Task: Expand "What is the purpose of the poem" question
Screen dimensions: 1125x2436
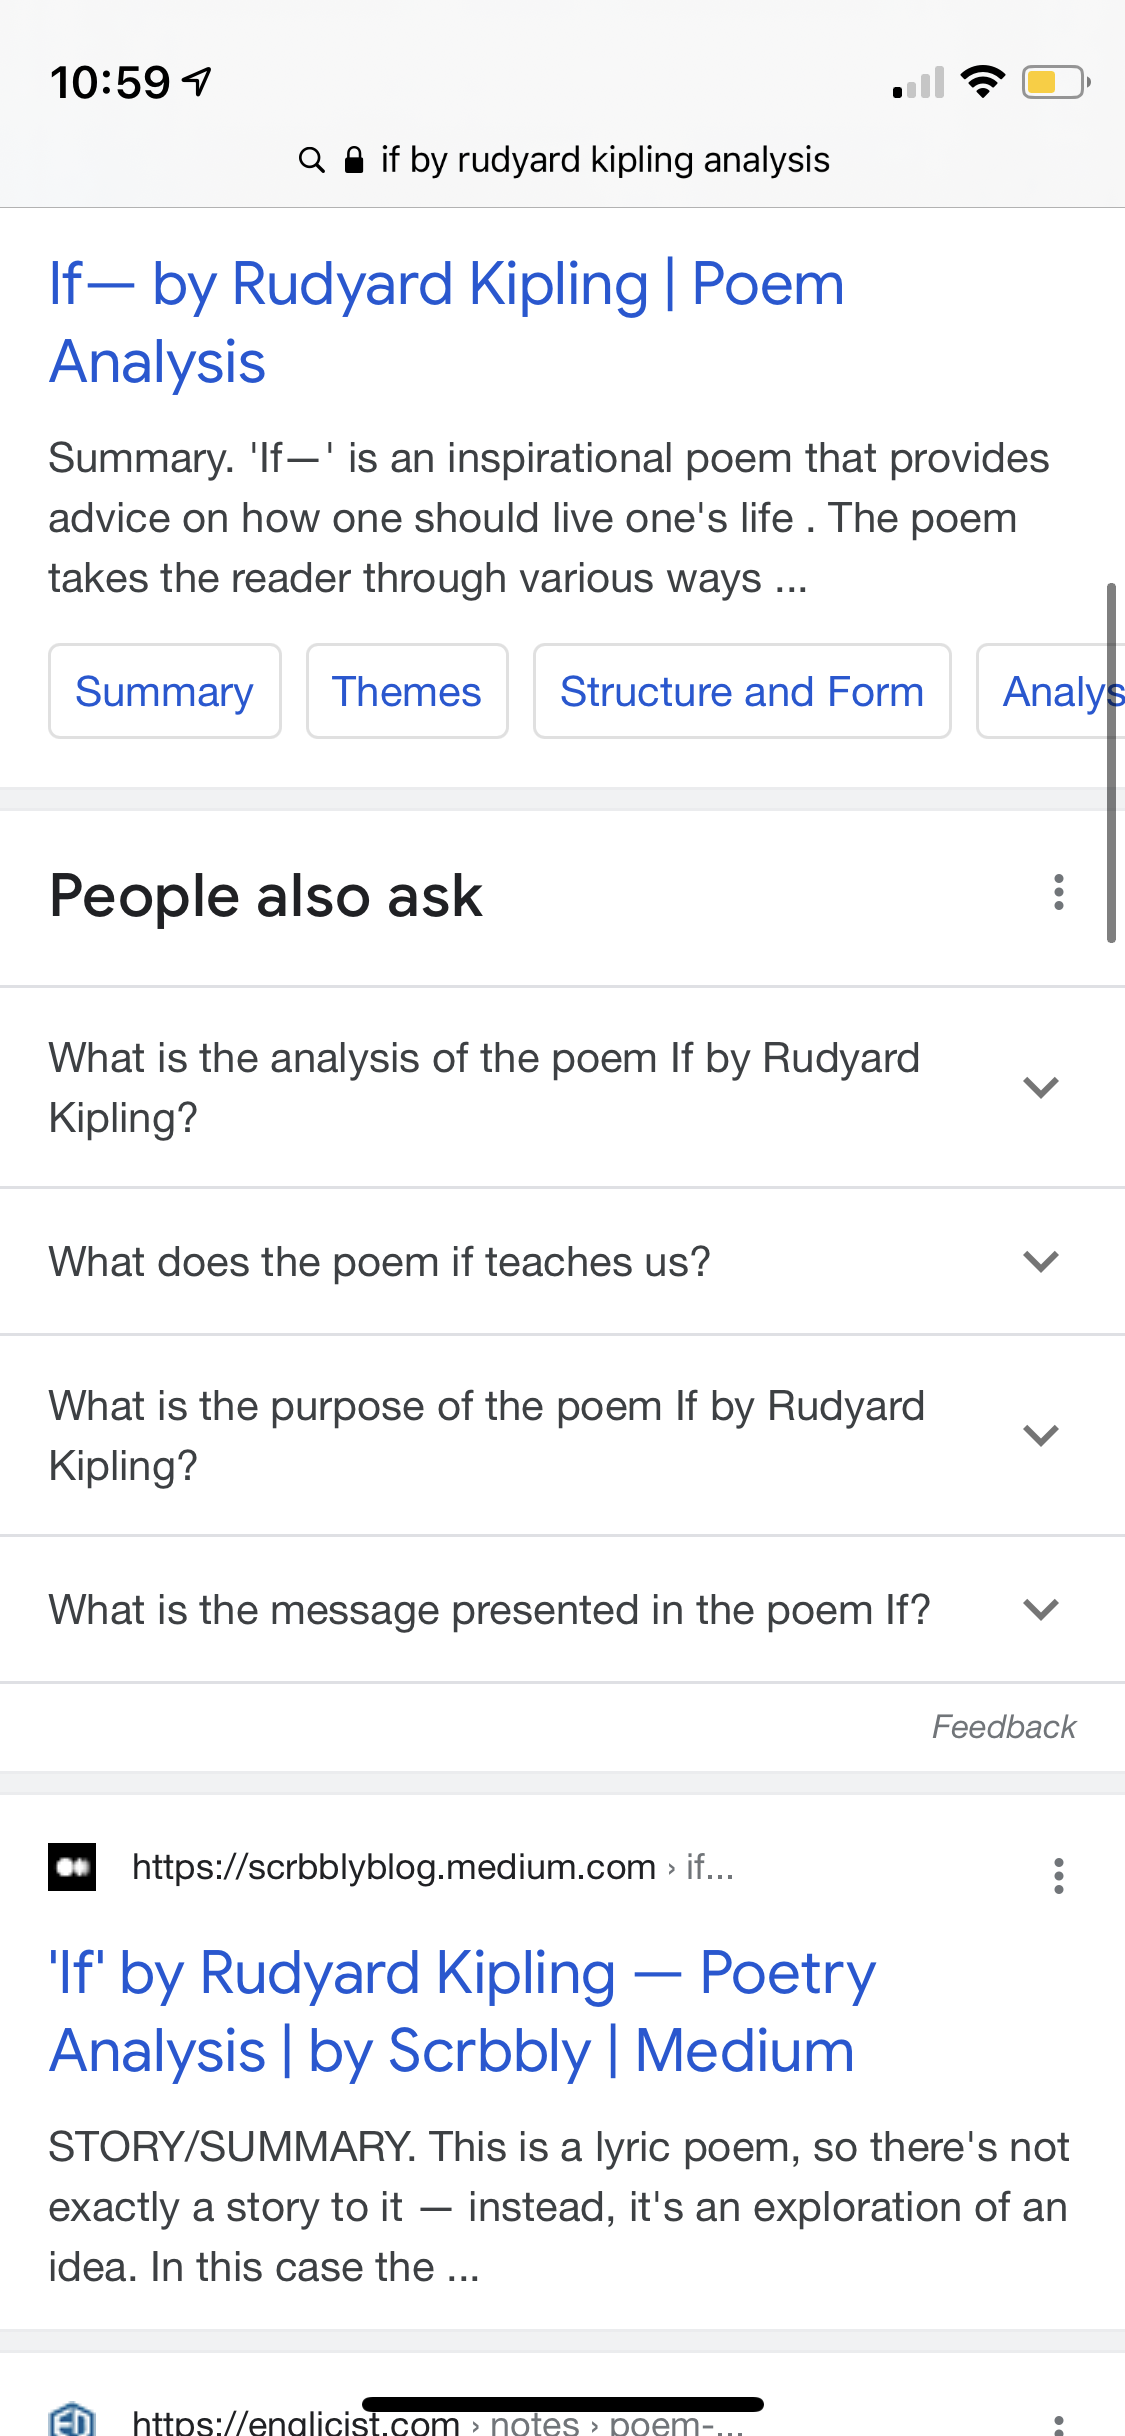Action: tap(1040, 1435)
